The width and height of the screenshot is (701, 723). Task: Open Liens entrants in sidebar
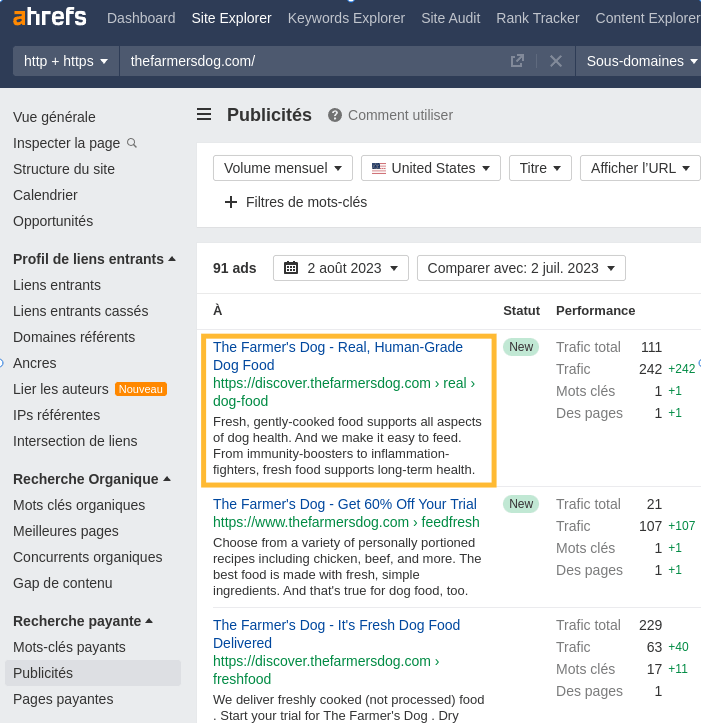tap(57, 285)
